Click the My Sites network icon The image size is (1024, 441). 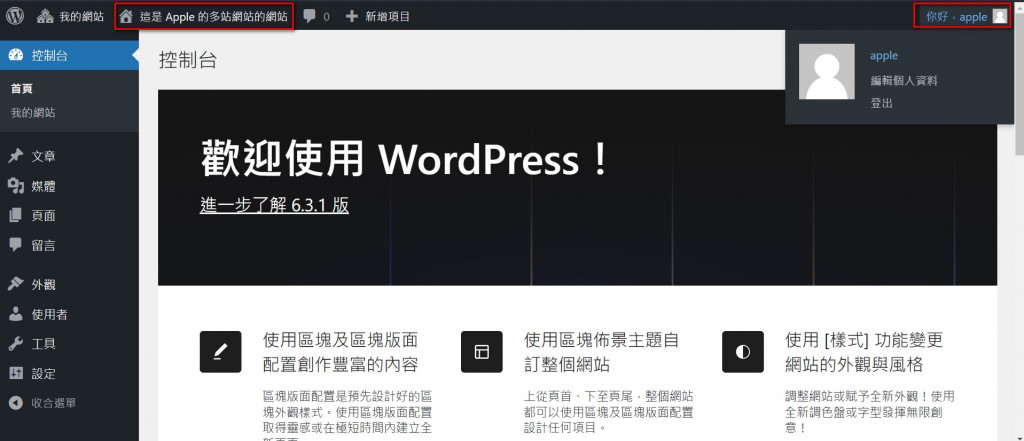tap(45, 17)
